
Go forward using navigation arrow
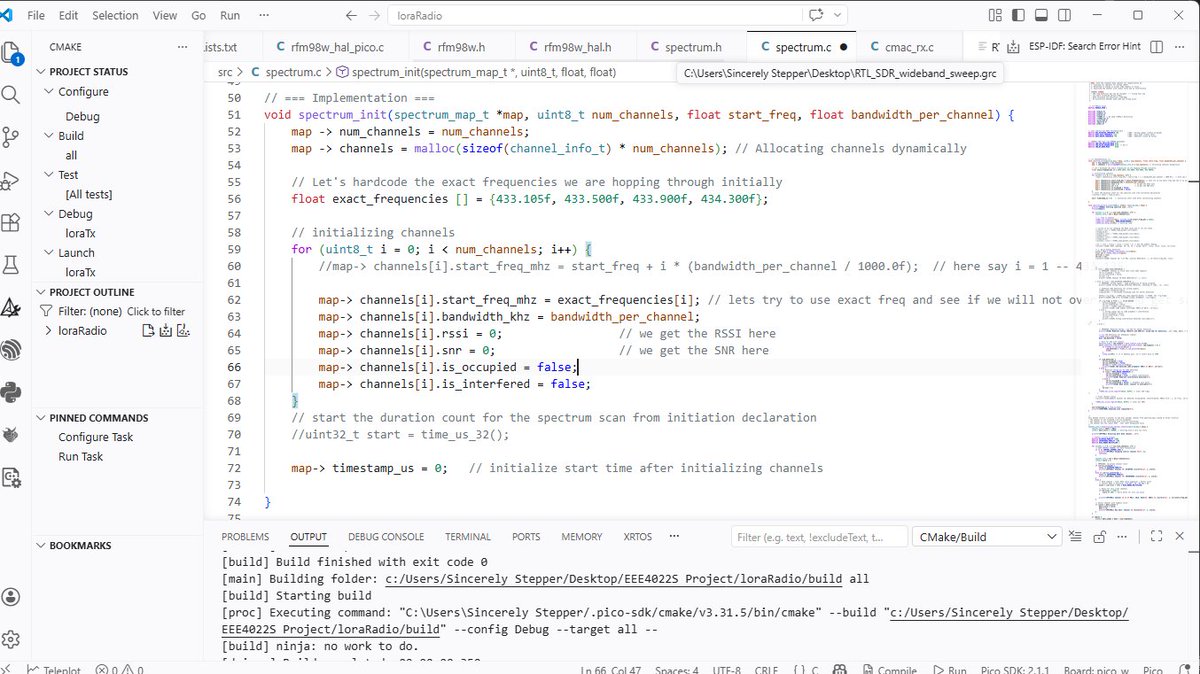(x=375, y=16)
